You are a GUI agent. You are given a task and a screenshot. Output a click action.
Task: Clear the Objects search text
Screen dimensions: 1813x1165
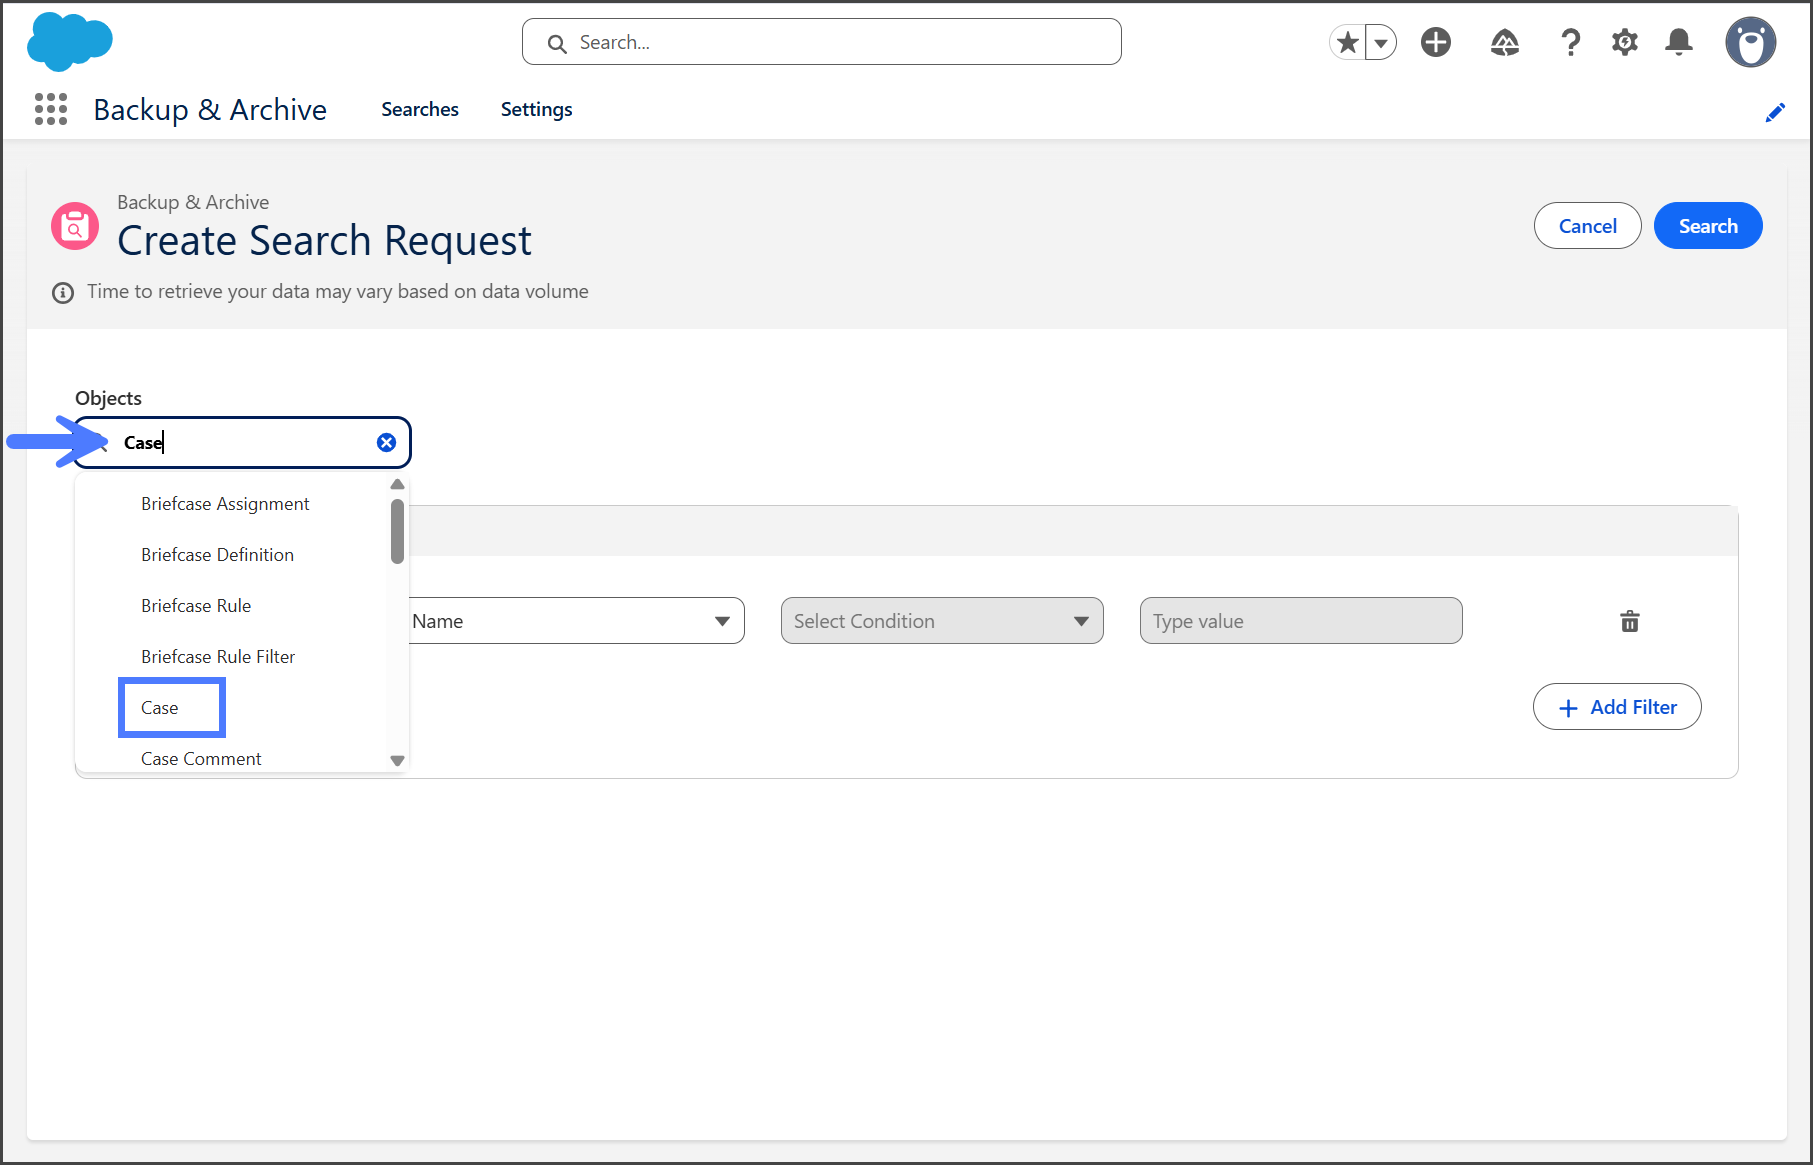pos(386,443)
